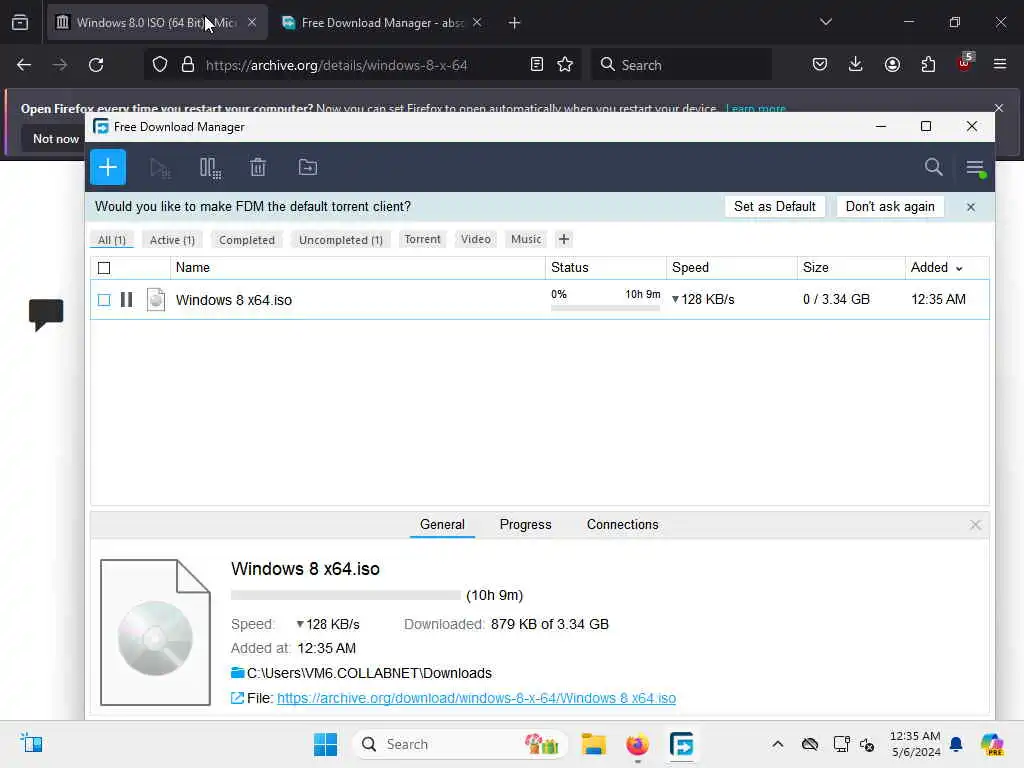Sort by the Added column arrow
This screenshot has height=768, width=1024.
(x=959, y=268)
